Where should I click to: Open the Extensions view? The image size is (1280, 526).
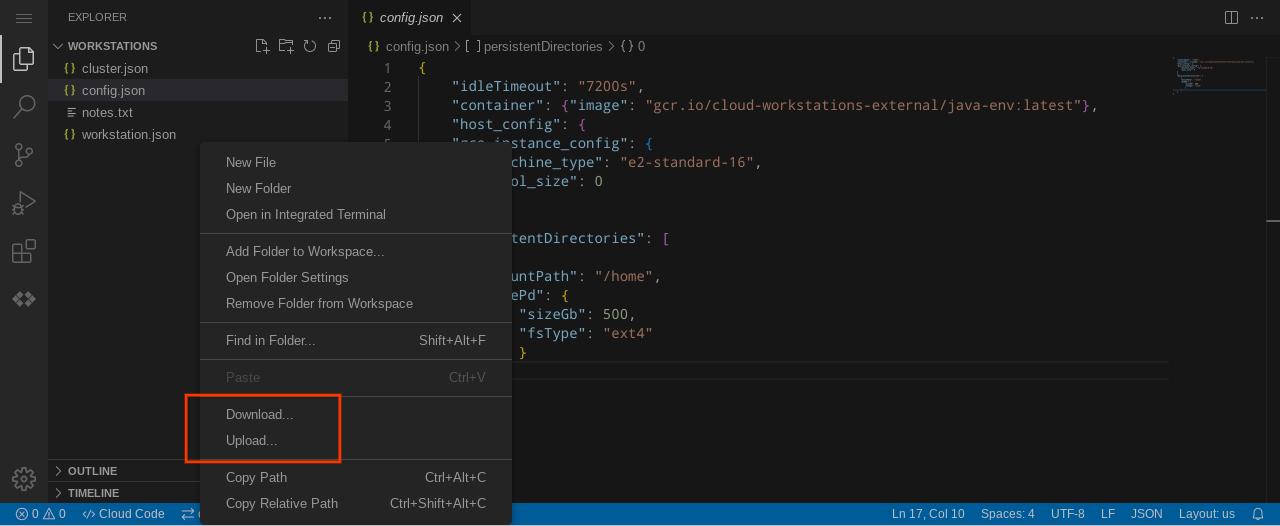tap(24, 251)
